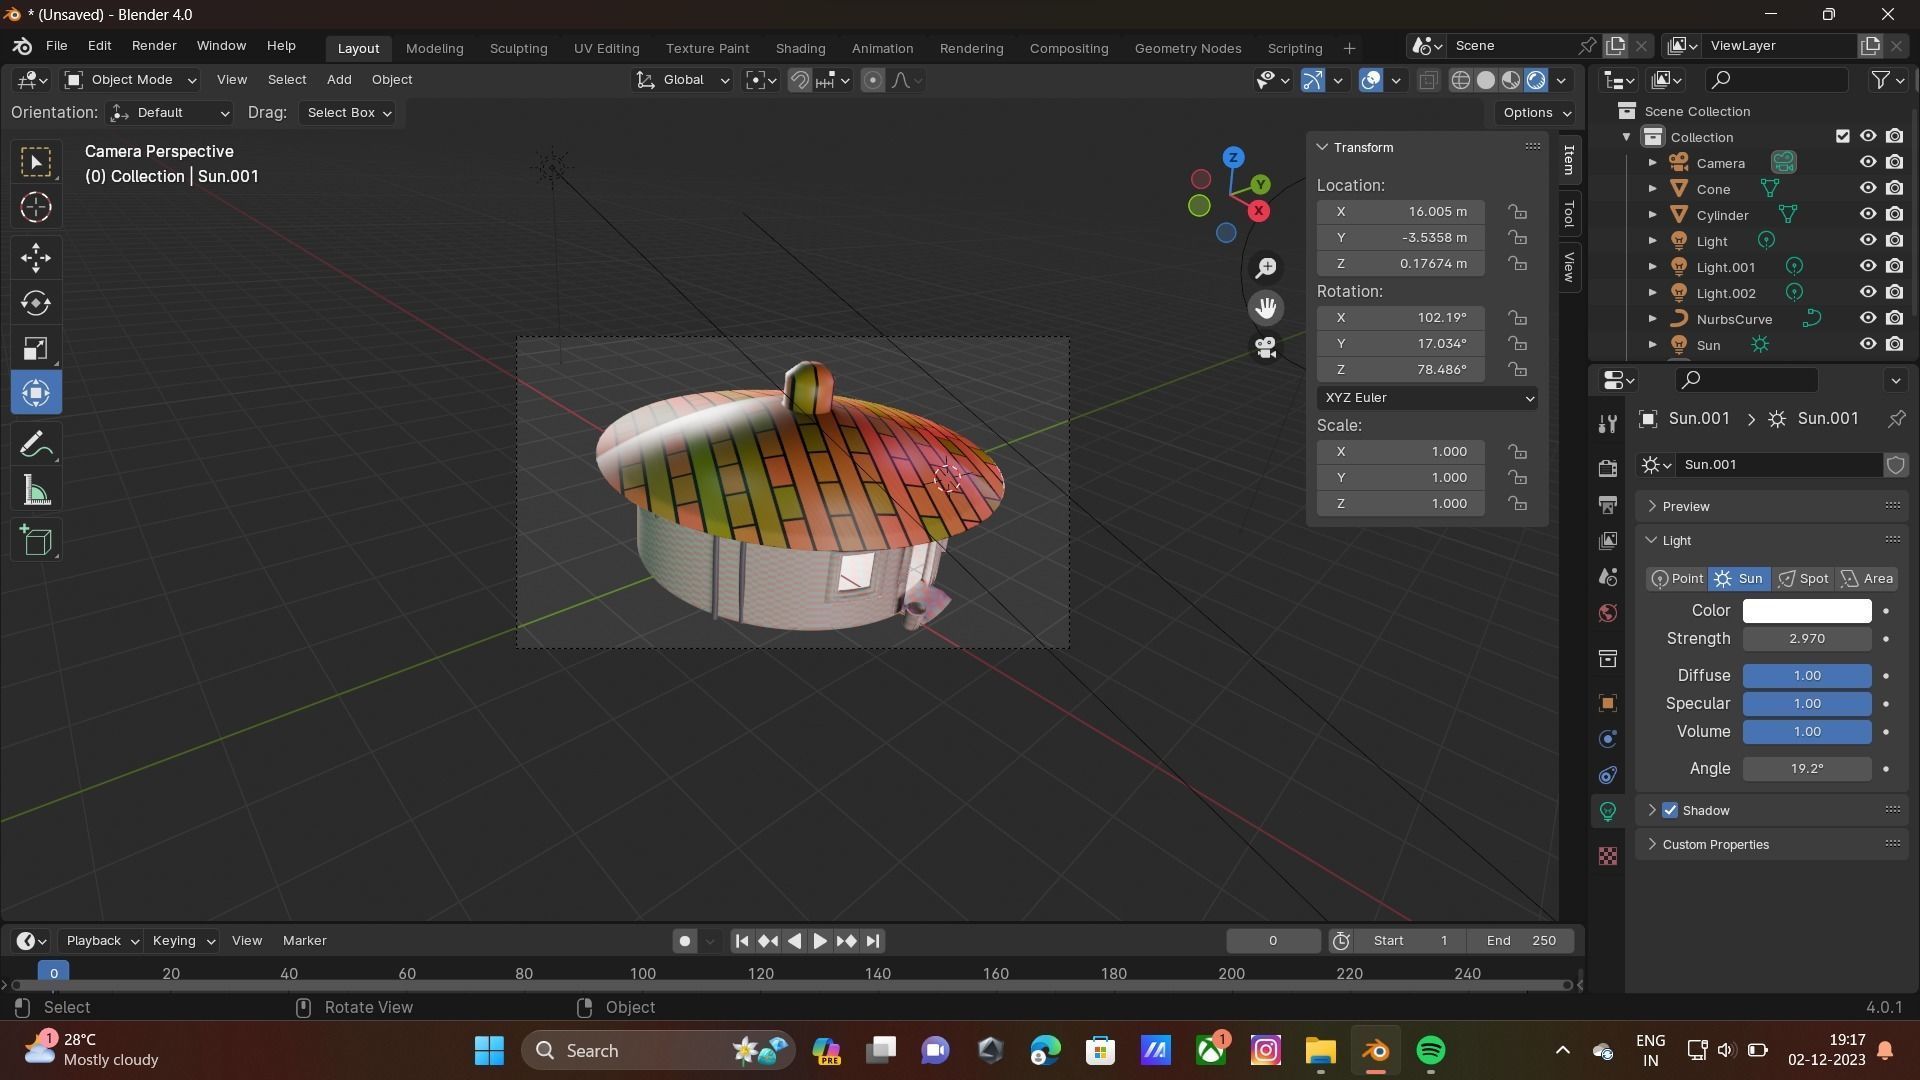Set light type to Area
Screen dimensions: 1920x1080
[x=1866, y=579]
